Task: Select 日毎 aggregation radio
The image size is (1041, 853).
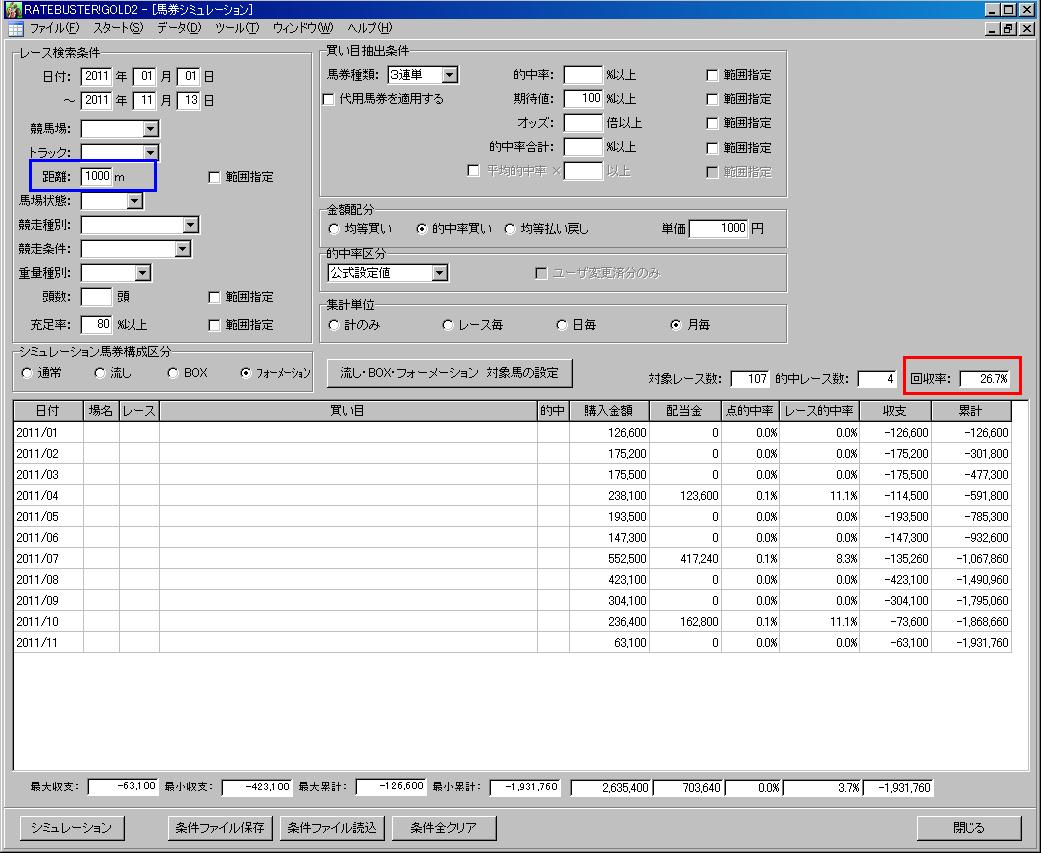Action: click(562, 325)
